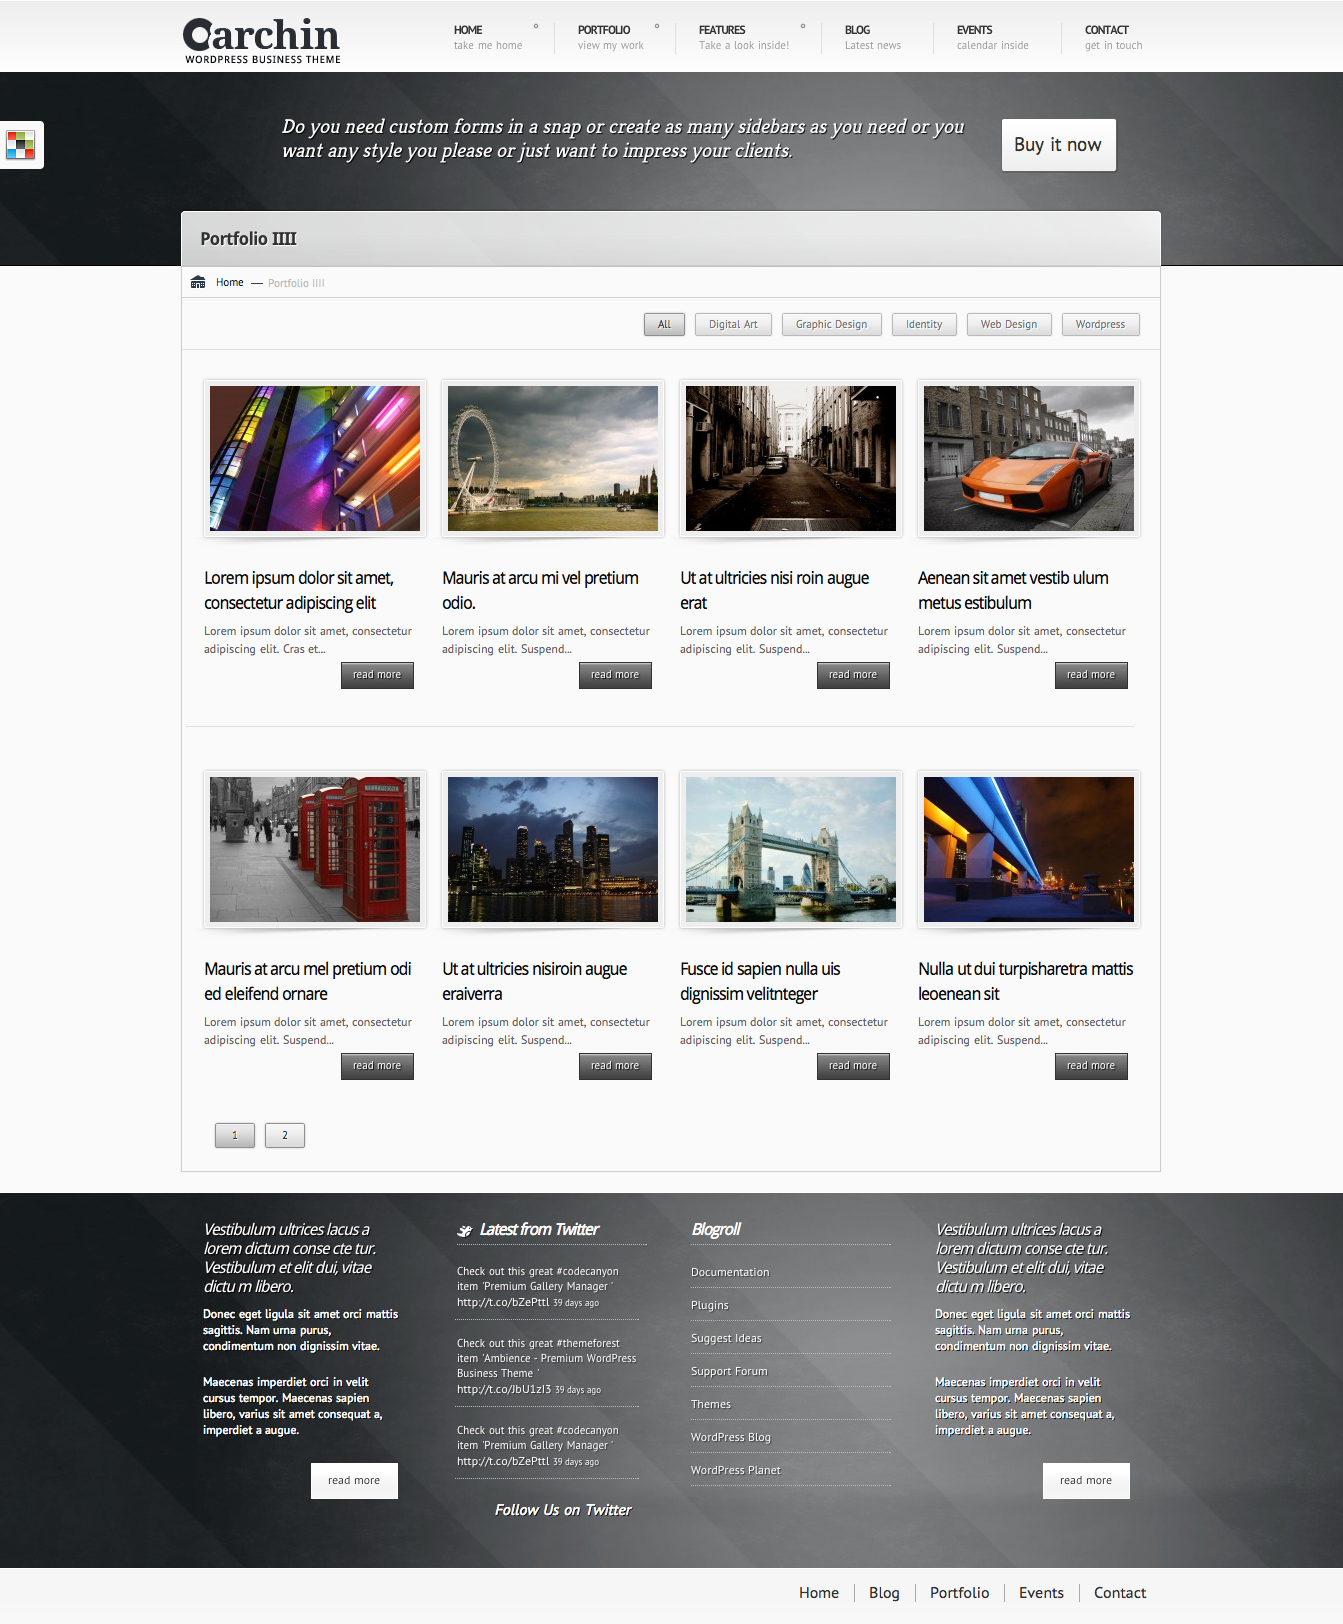Click Events in the footer navigation
This screenshot has height=1624, width=1343.
1041,1593
